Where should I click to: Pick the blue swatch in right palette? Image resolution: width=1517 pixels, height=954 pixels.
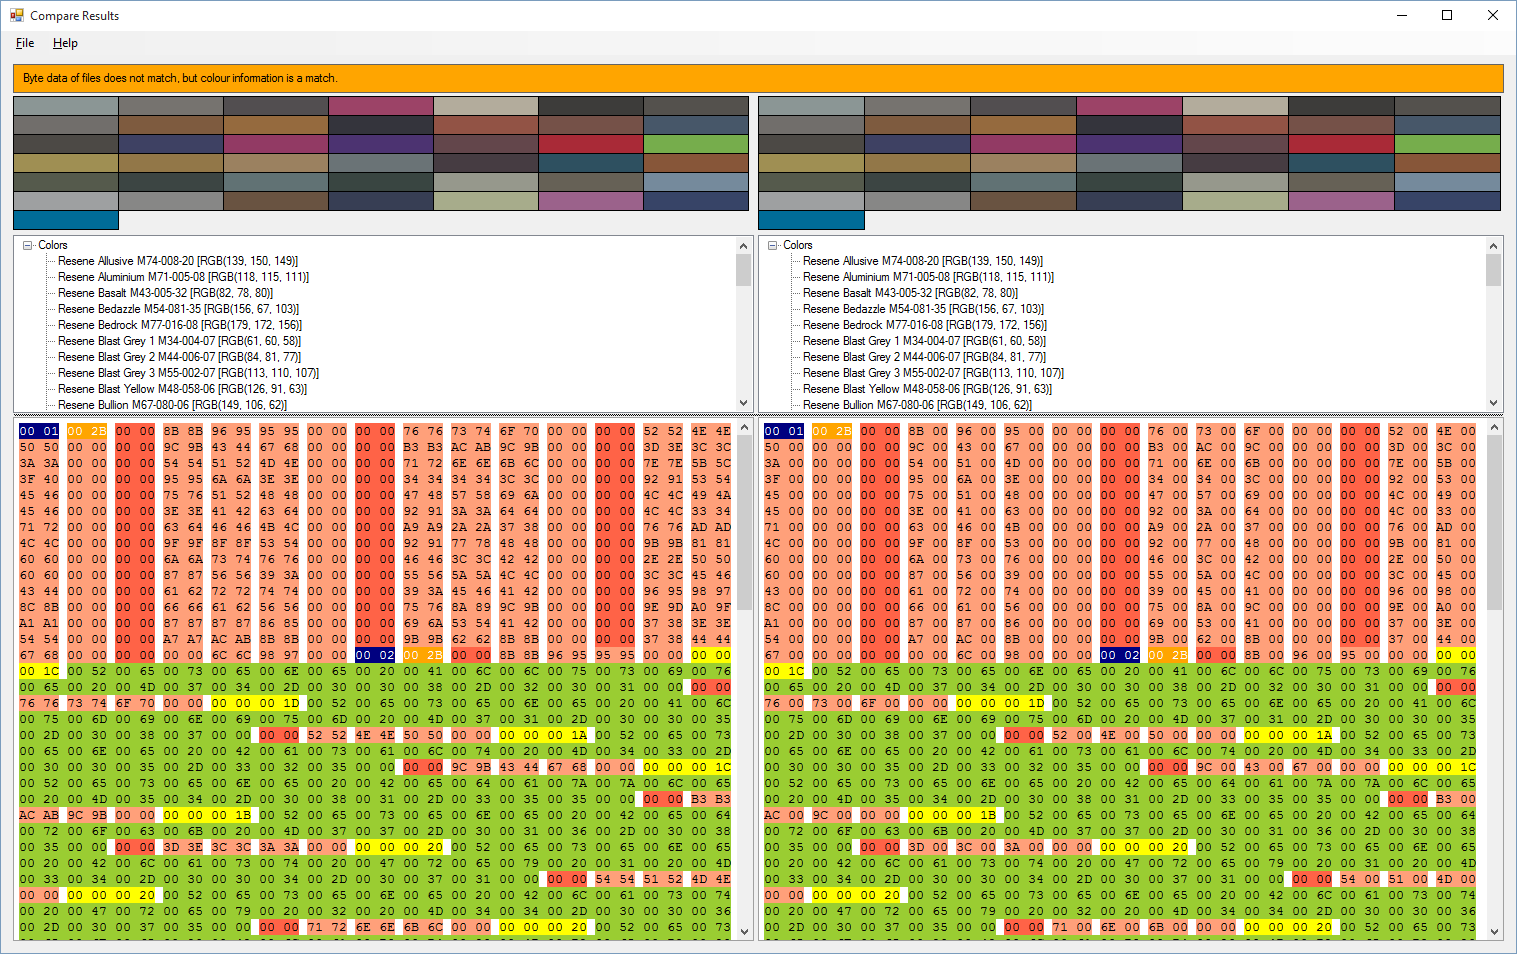[x=811, y=220]
